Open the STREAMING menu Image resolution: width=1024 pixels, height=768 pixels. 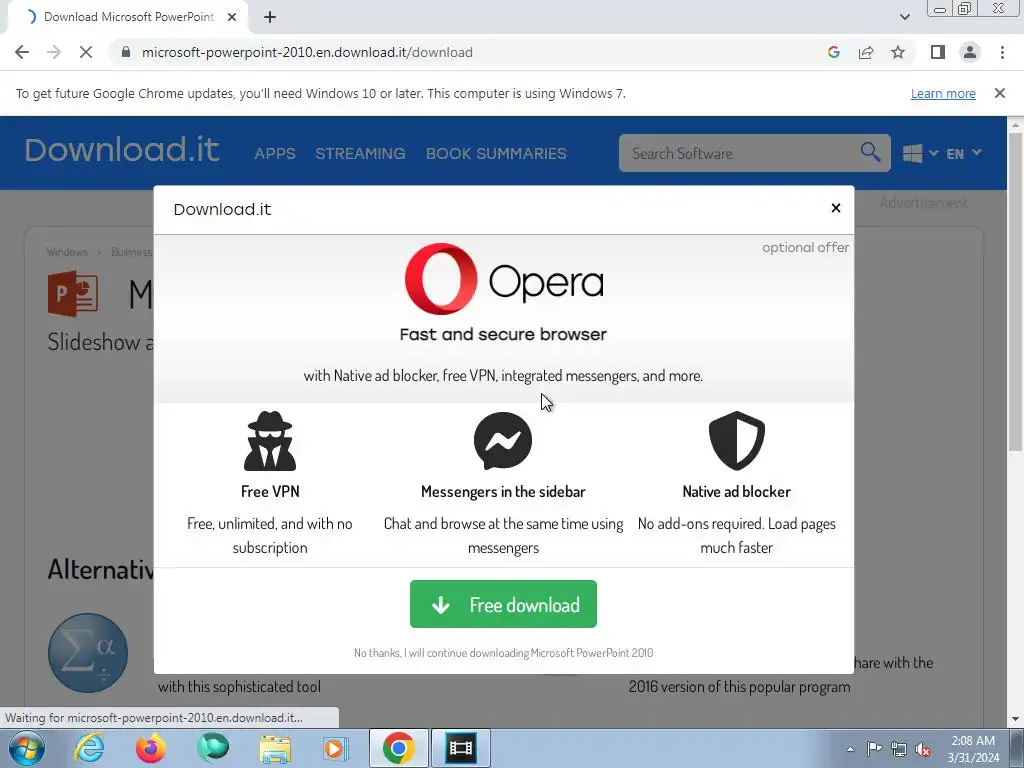(x=360, y=153)
